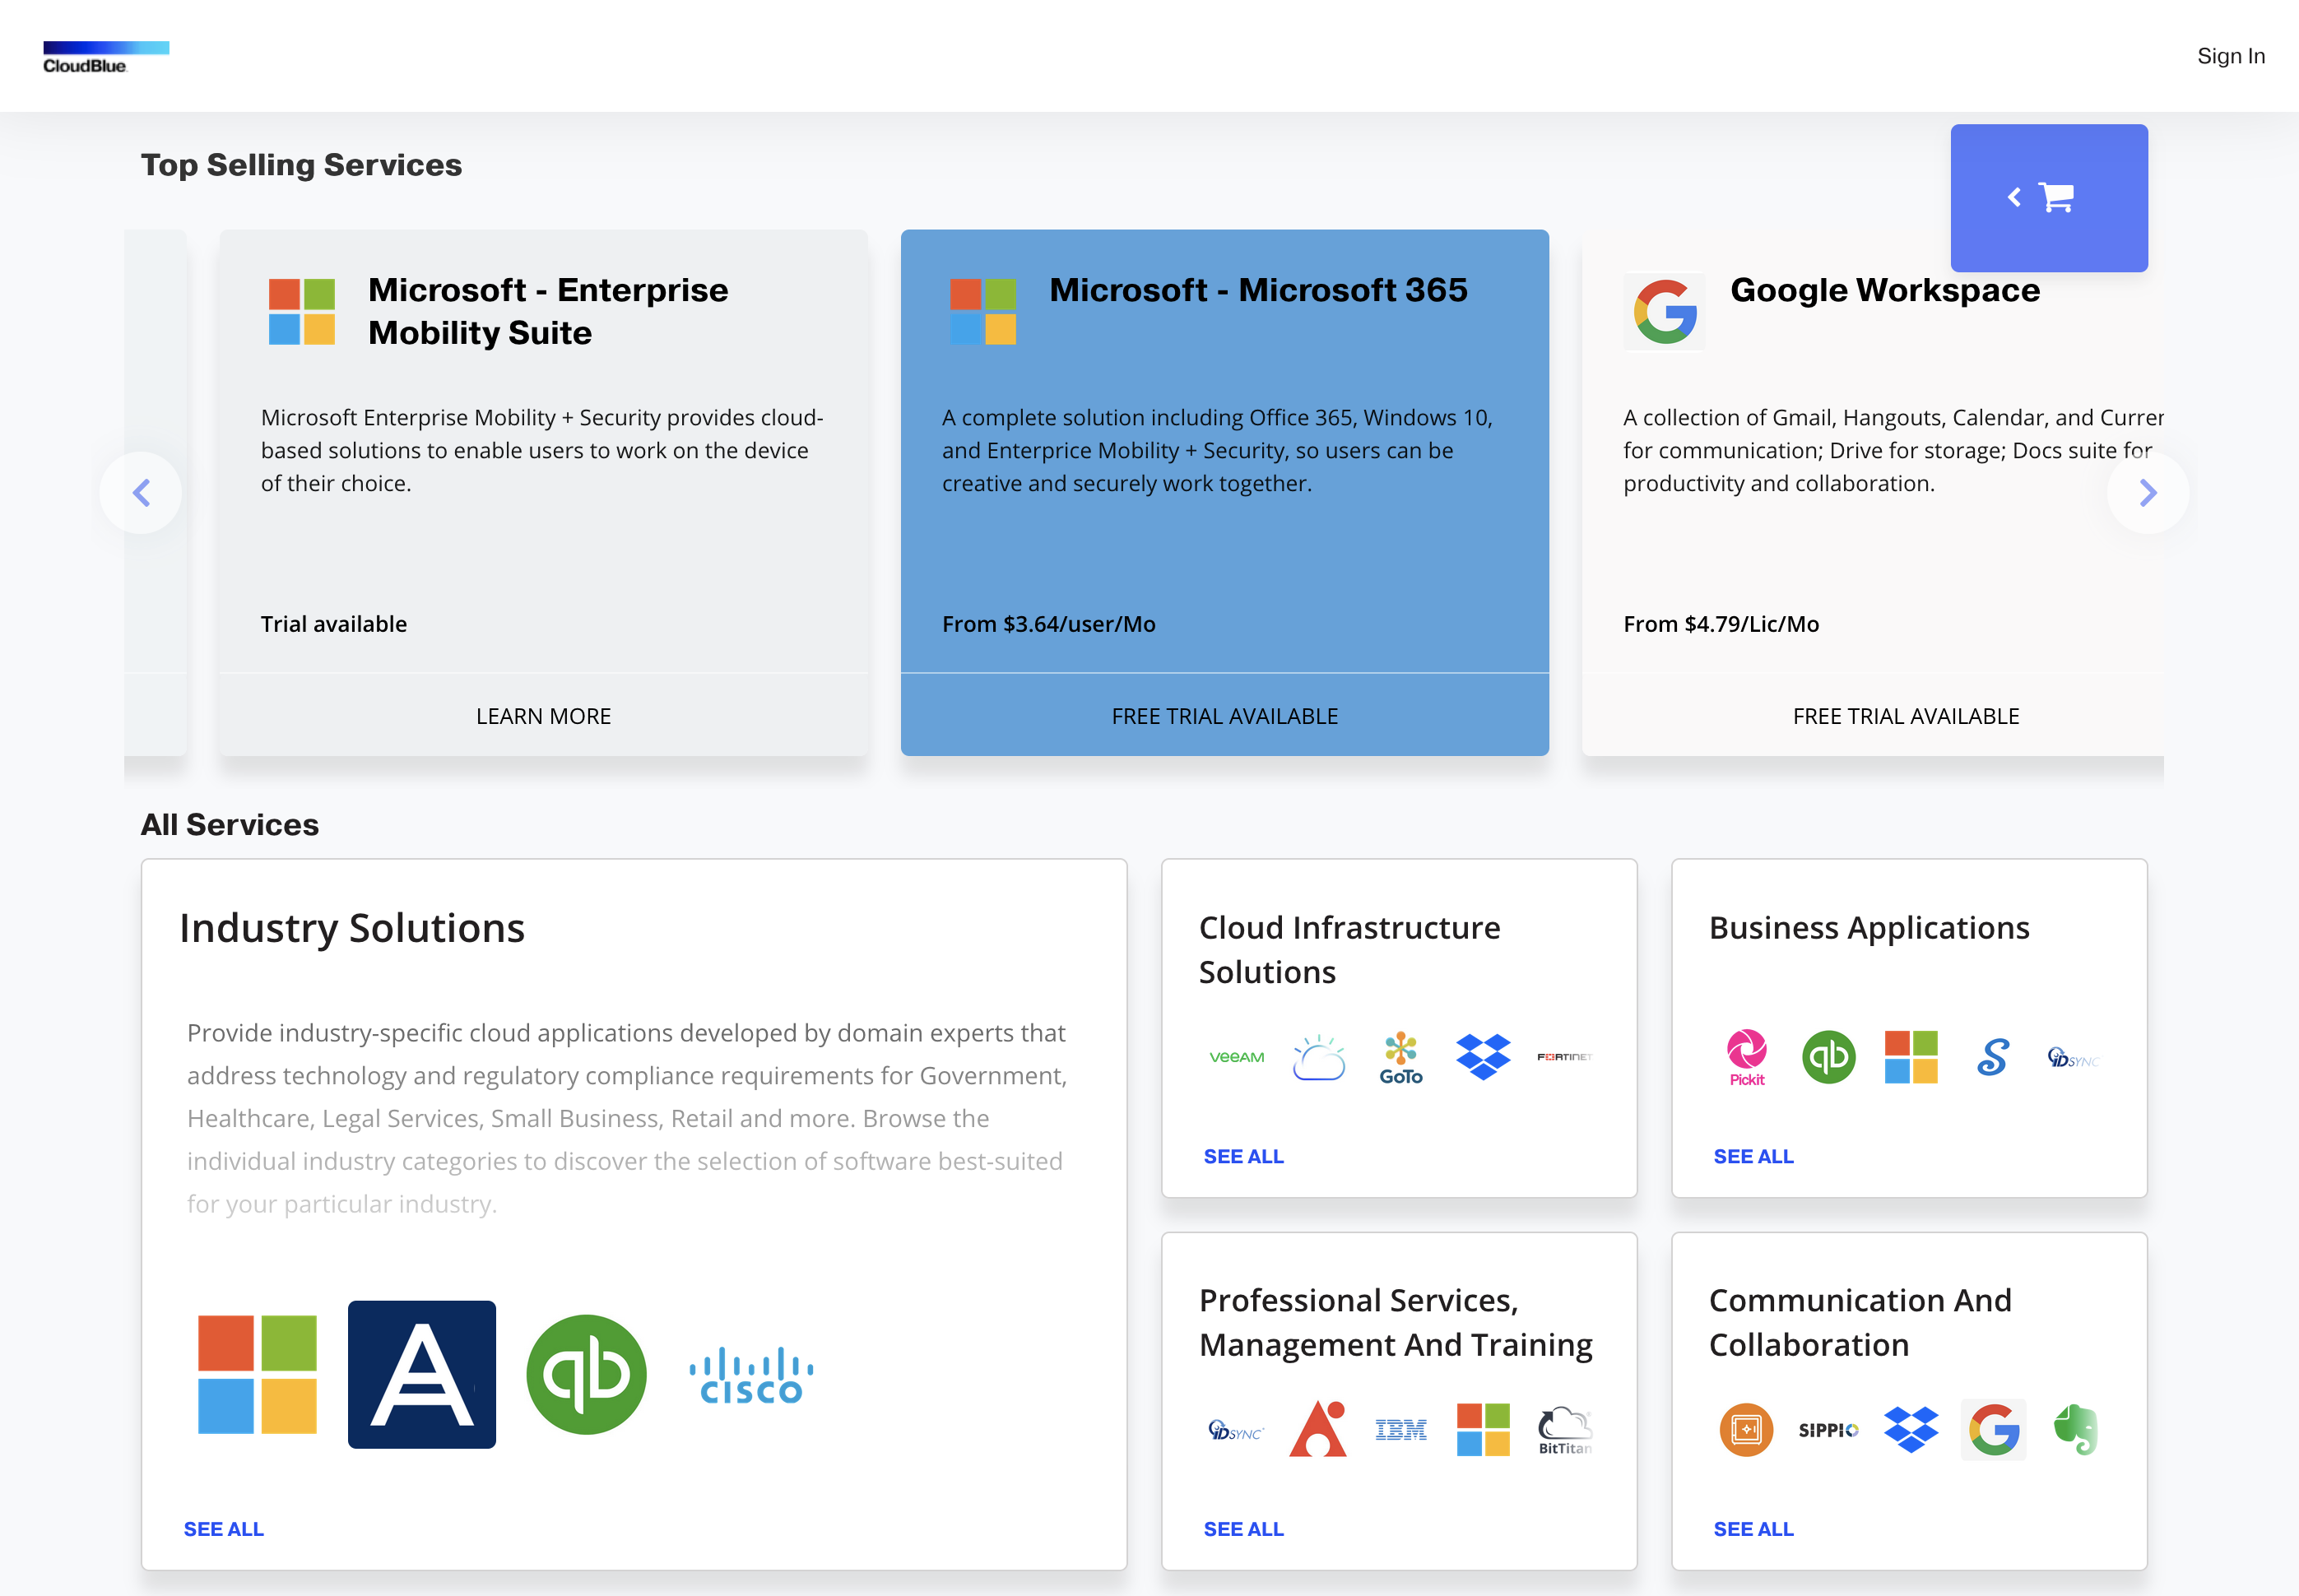
Task: Click Sign In link
Action: (2230, 56)
